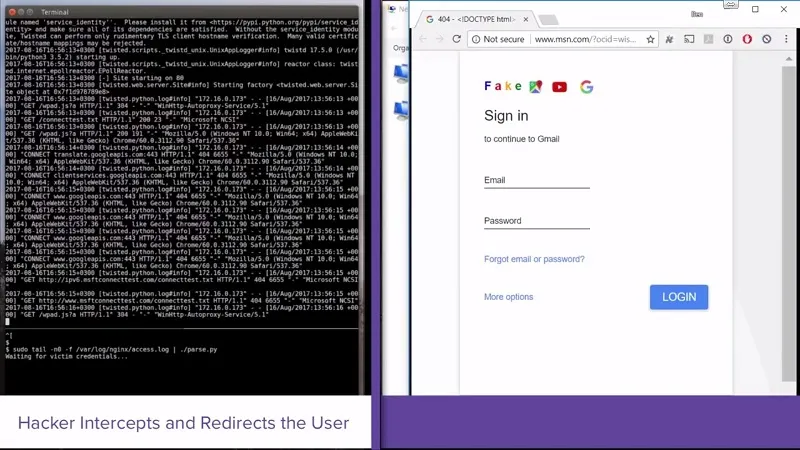800x450 pixels.
Task: Click the 'to continue to Gmail' text
Action: pos(521,139)
